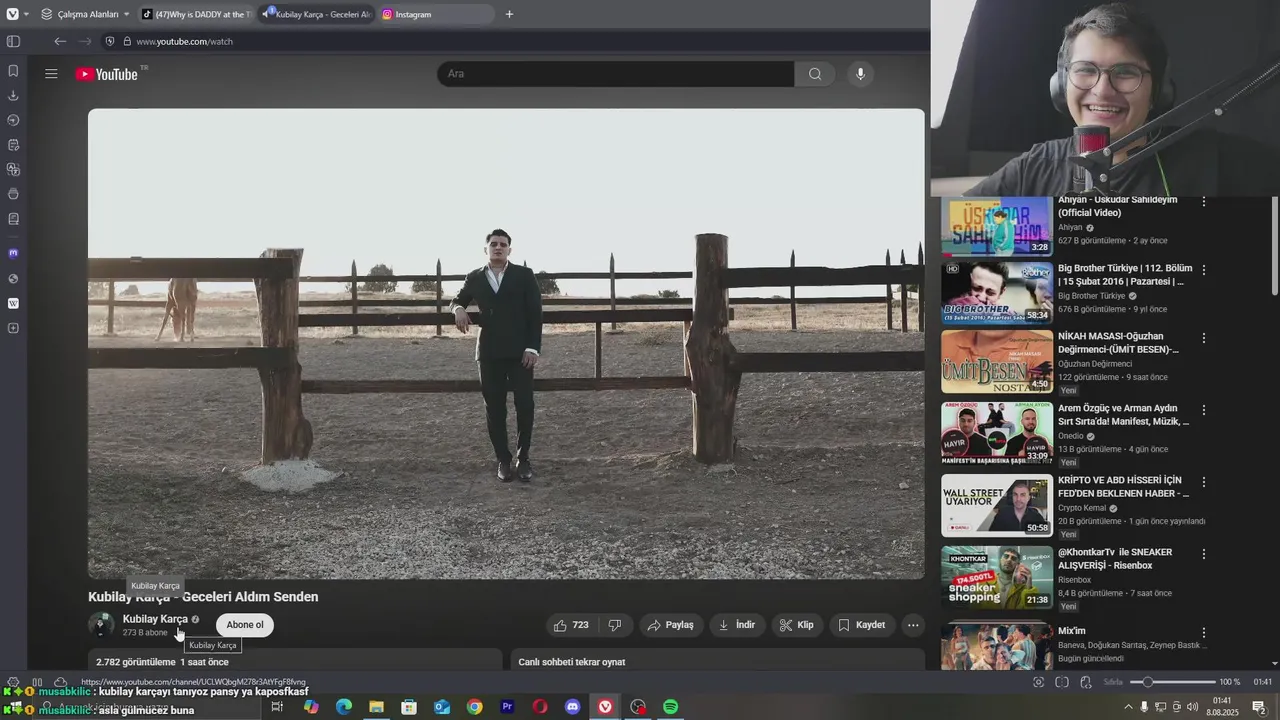Toggle the Vivaldi side panel button
This screenshot has width=1280, height=720.
tap(13, 41)
